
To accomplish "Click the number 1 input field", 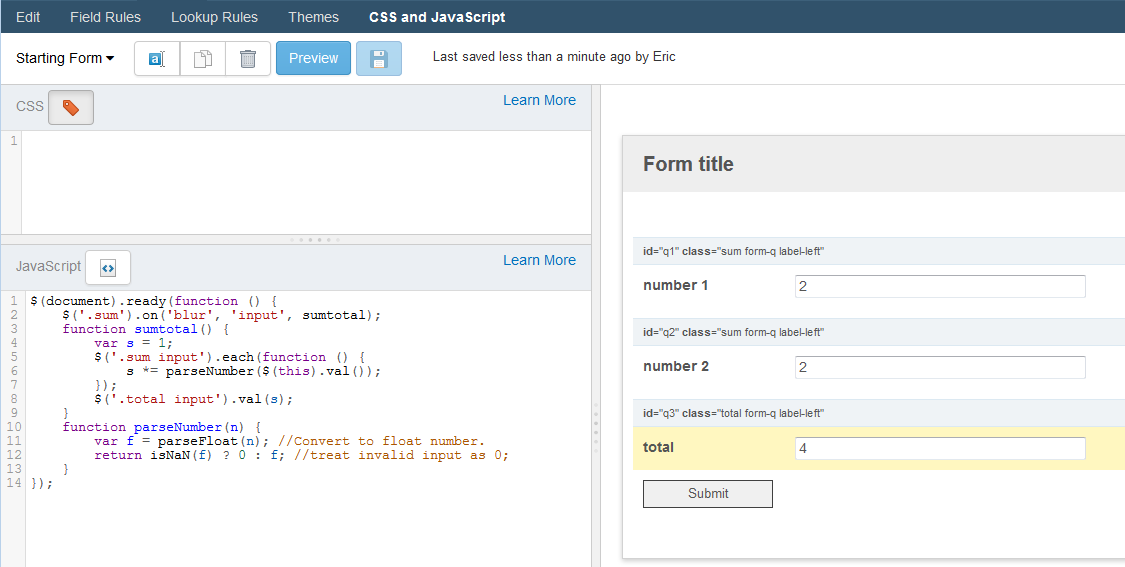I will coord(940,286).
